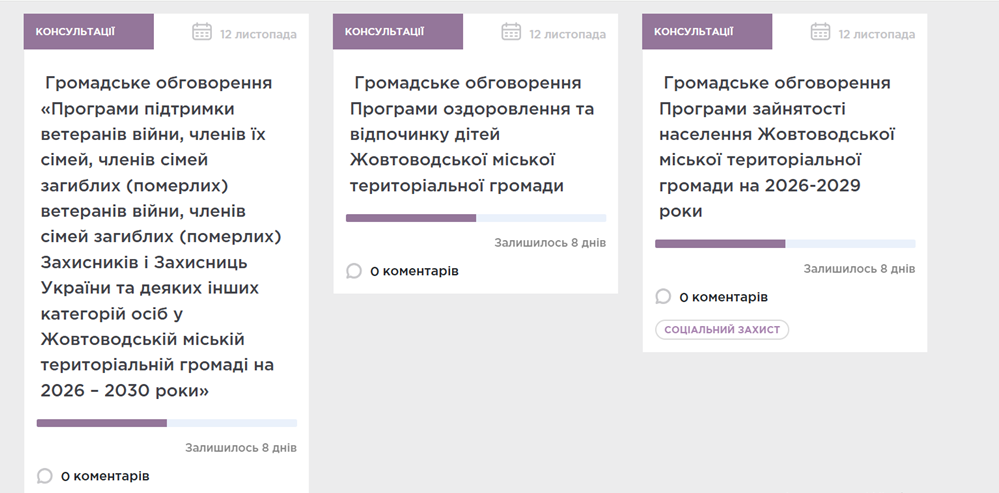Viewport: 999px width, 493px height.
Task: Click progress bar on employment program card
Action: [785, 244]
